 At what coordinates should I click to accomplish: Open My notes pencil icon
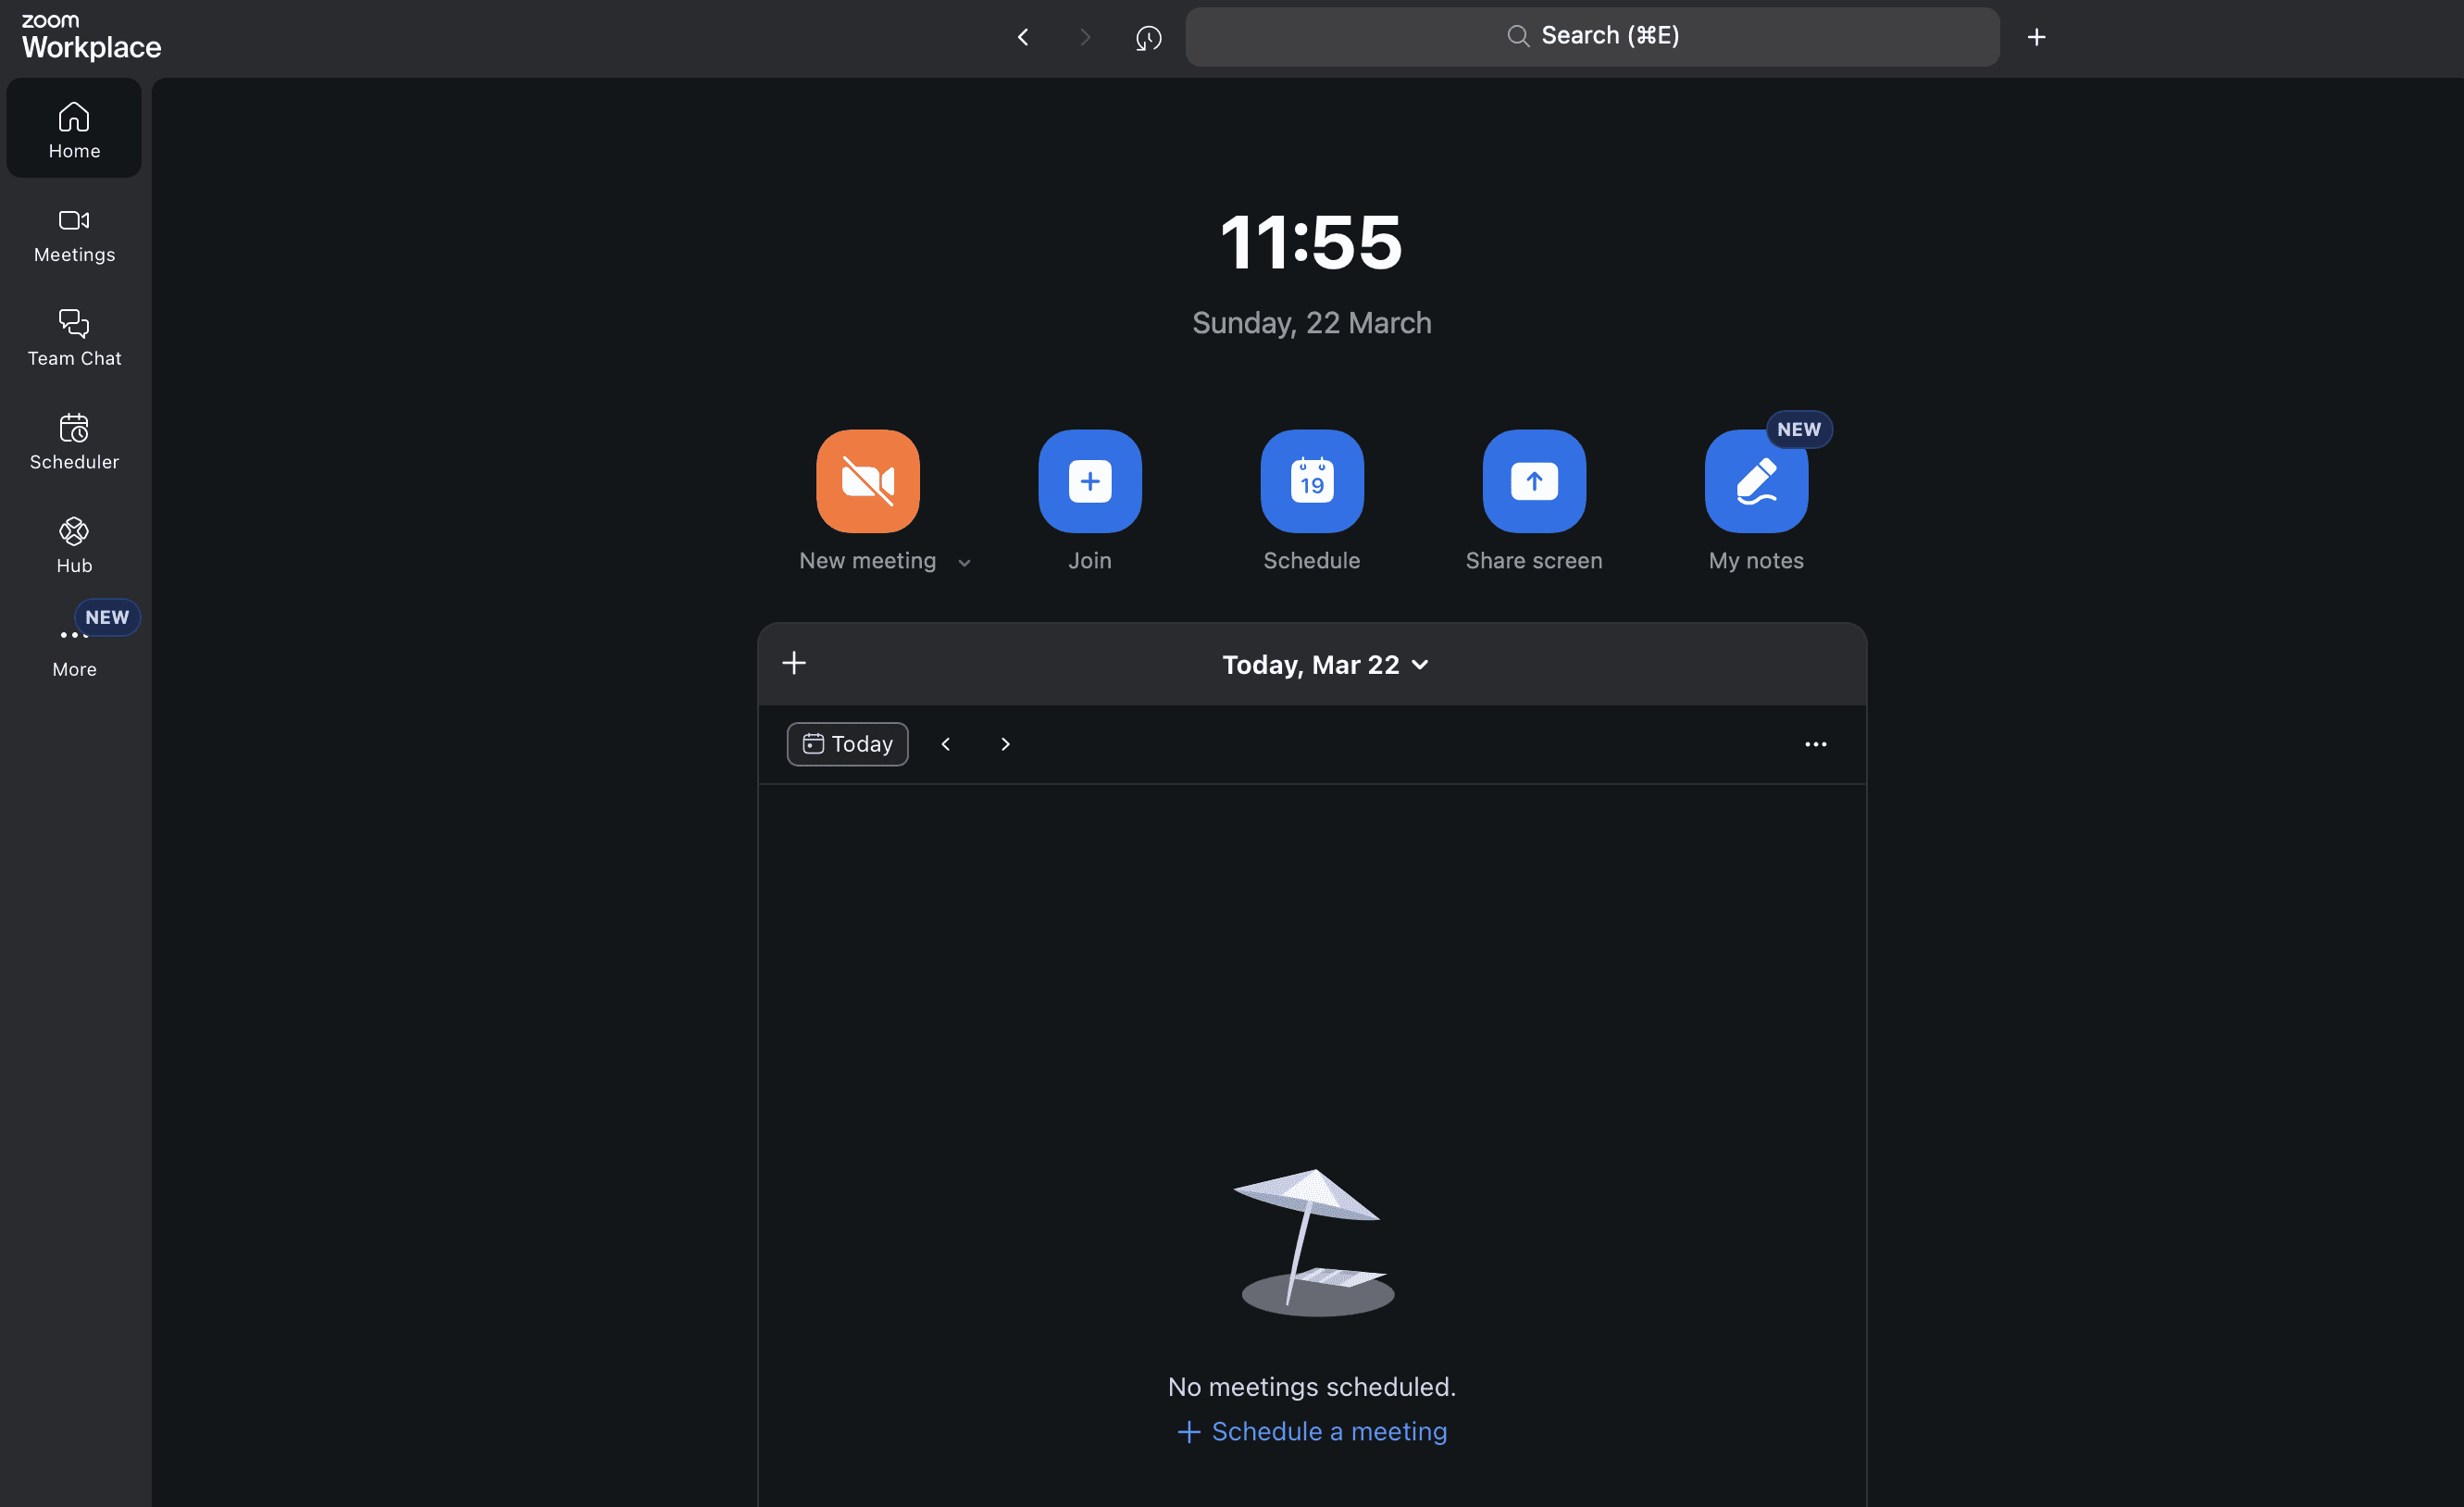pyautogui.click(x=1755, y=481)
